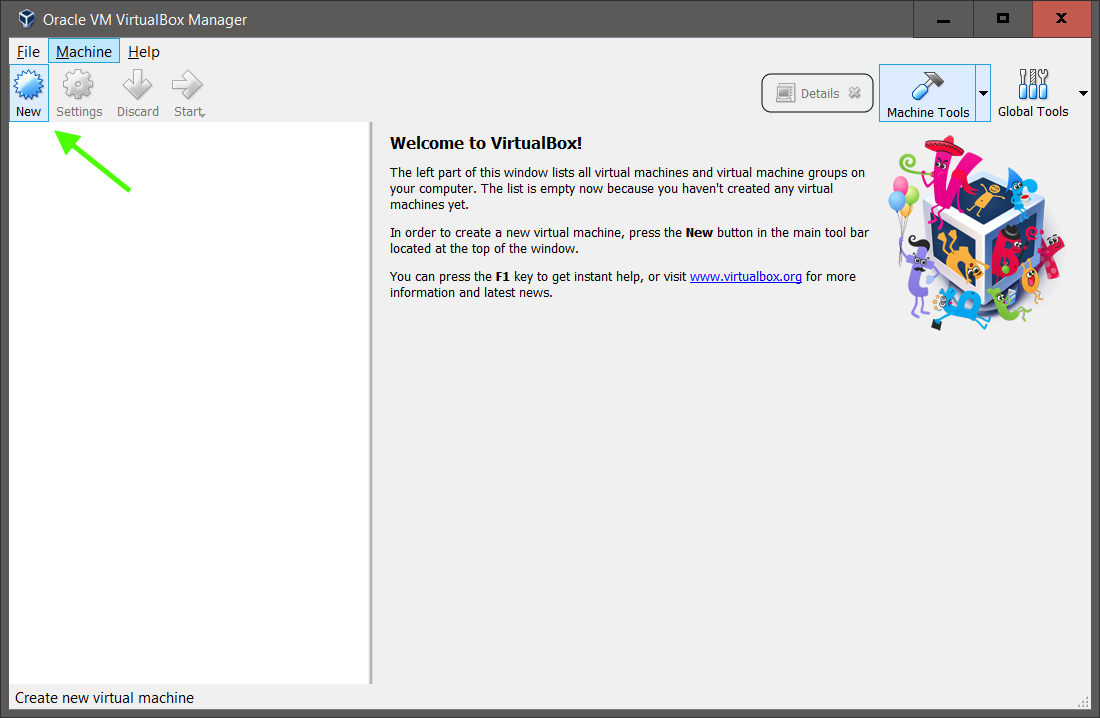The width and height of the screenshot is (1100, 718).
Task: Maximize the VirtualBox Manager window
Action: click(x=1003, y=19)
